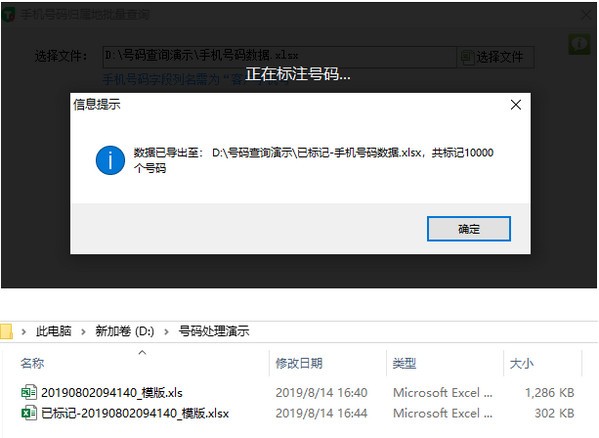Click the 选择文件 browse button
The width and height of the screenshot is (599, 438).
[x=495, y=57]
